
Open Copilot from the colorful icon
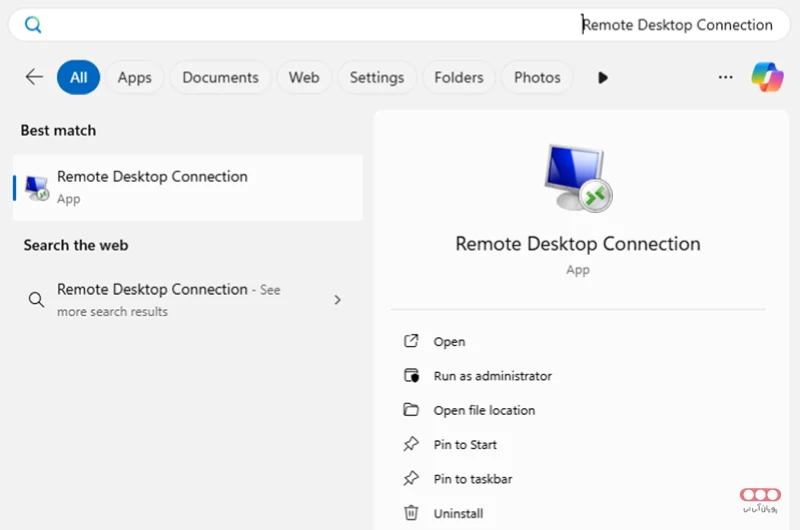coord(767,77)
